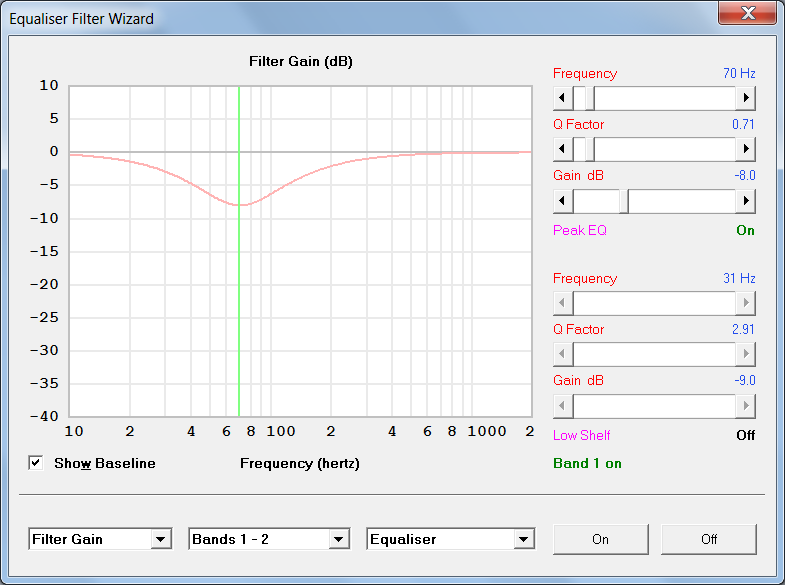Click the Band 1 Frequency slider thumb
This screenshot has height=585, width=785.
point(590,98)
